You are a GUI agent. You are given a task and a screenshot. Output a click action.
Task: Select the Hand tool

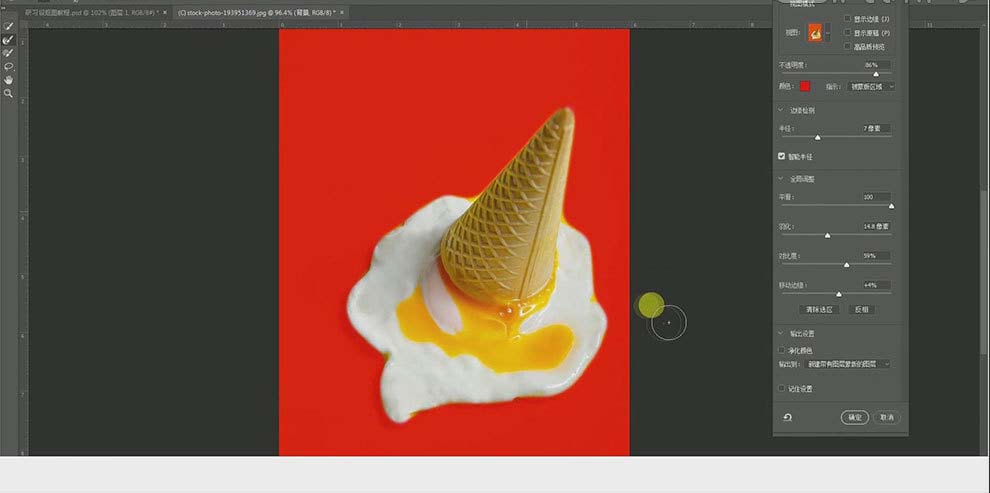9,80
